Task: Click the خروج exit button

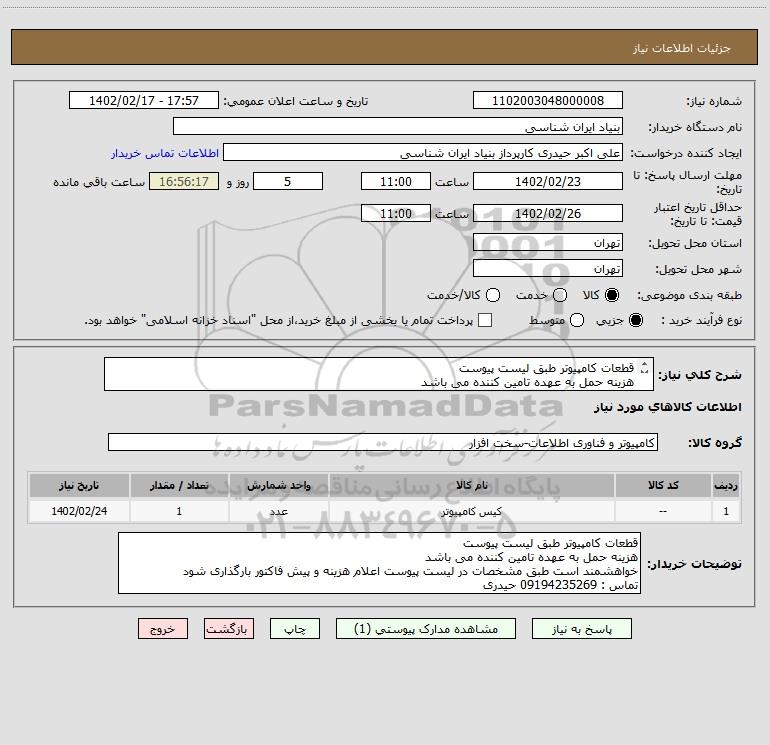Action: click(x=163, y=629)
